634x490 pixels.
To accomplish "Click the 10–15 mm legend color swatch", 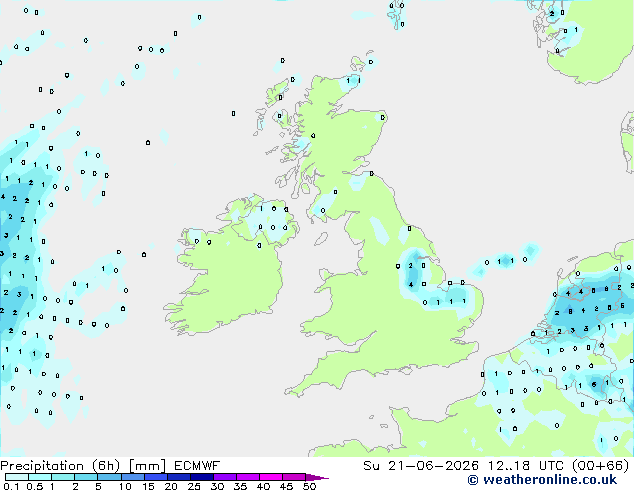I will 133,477.
